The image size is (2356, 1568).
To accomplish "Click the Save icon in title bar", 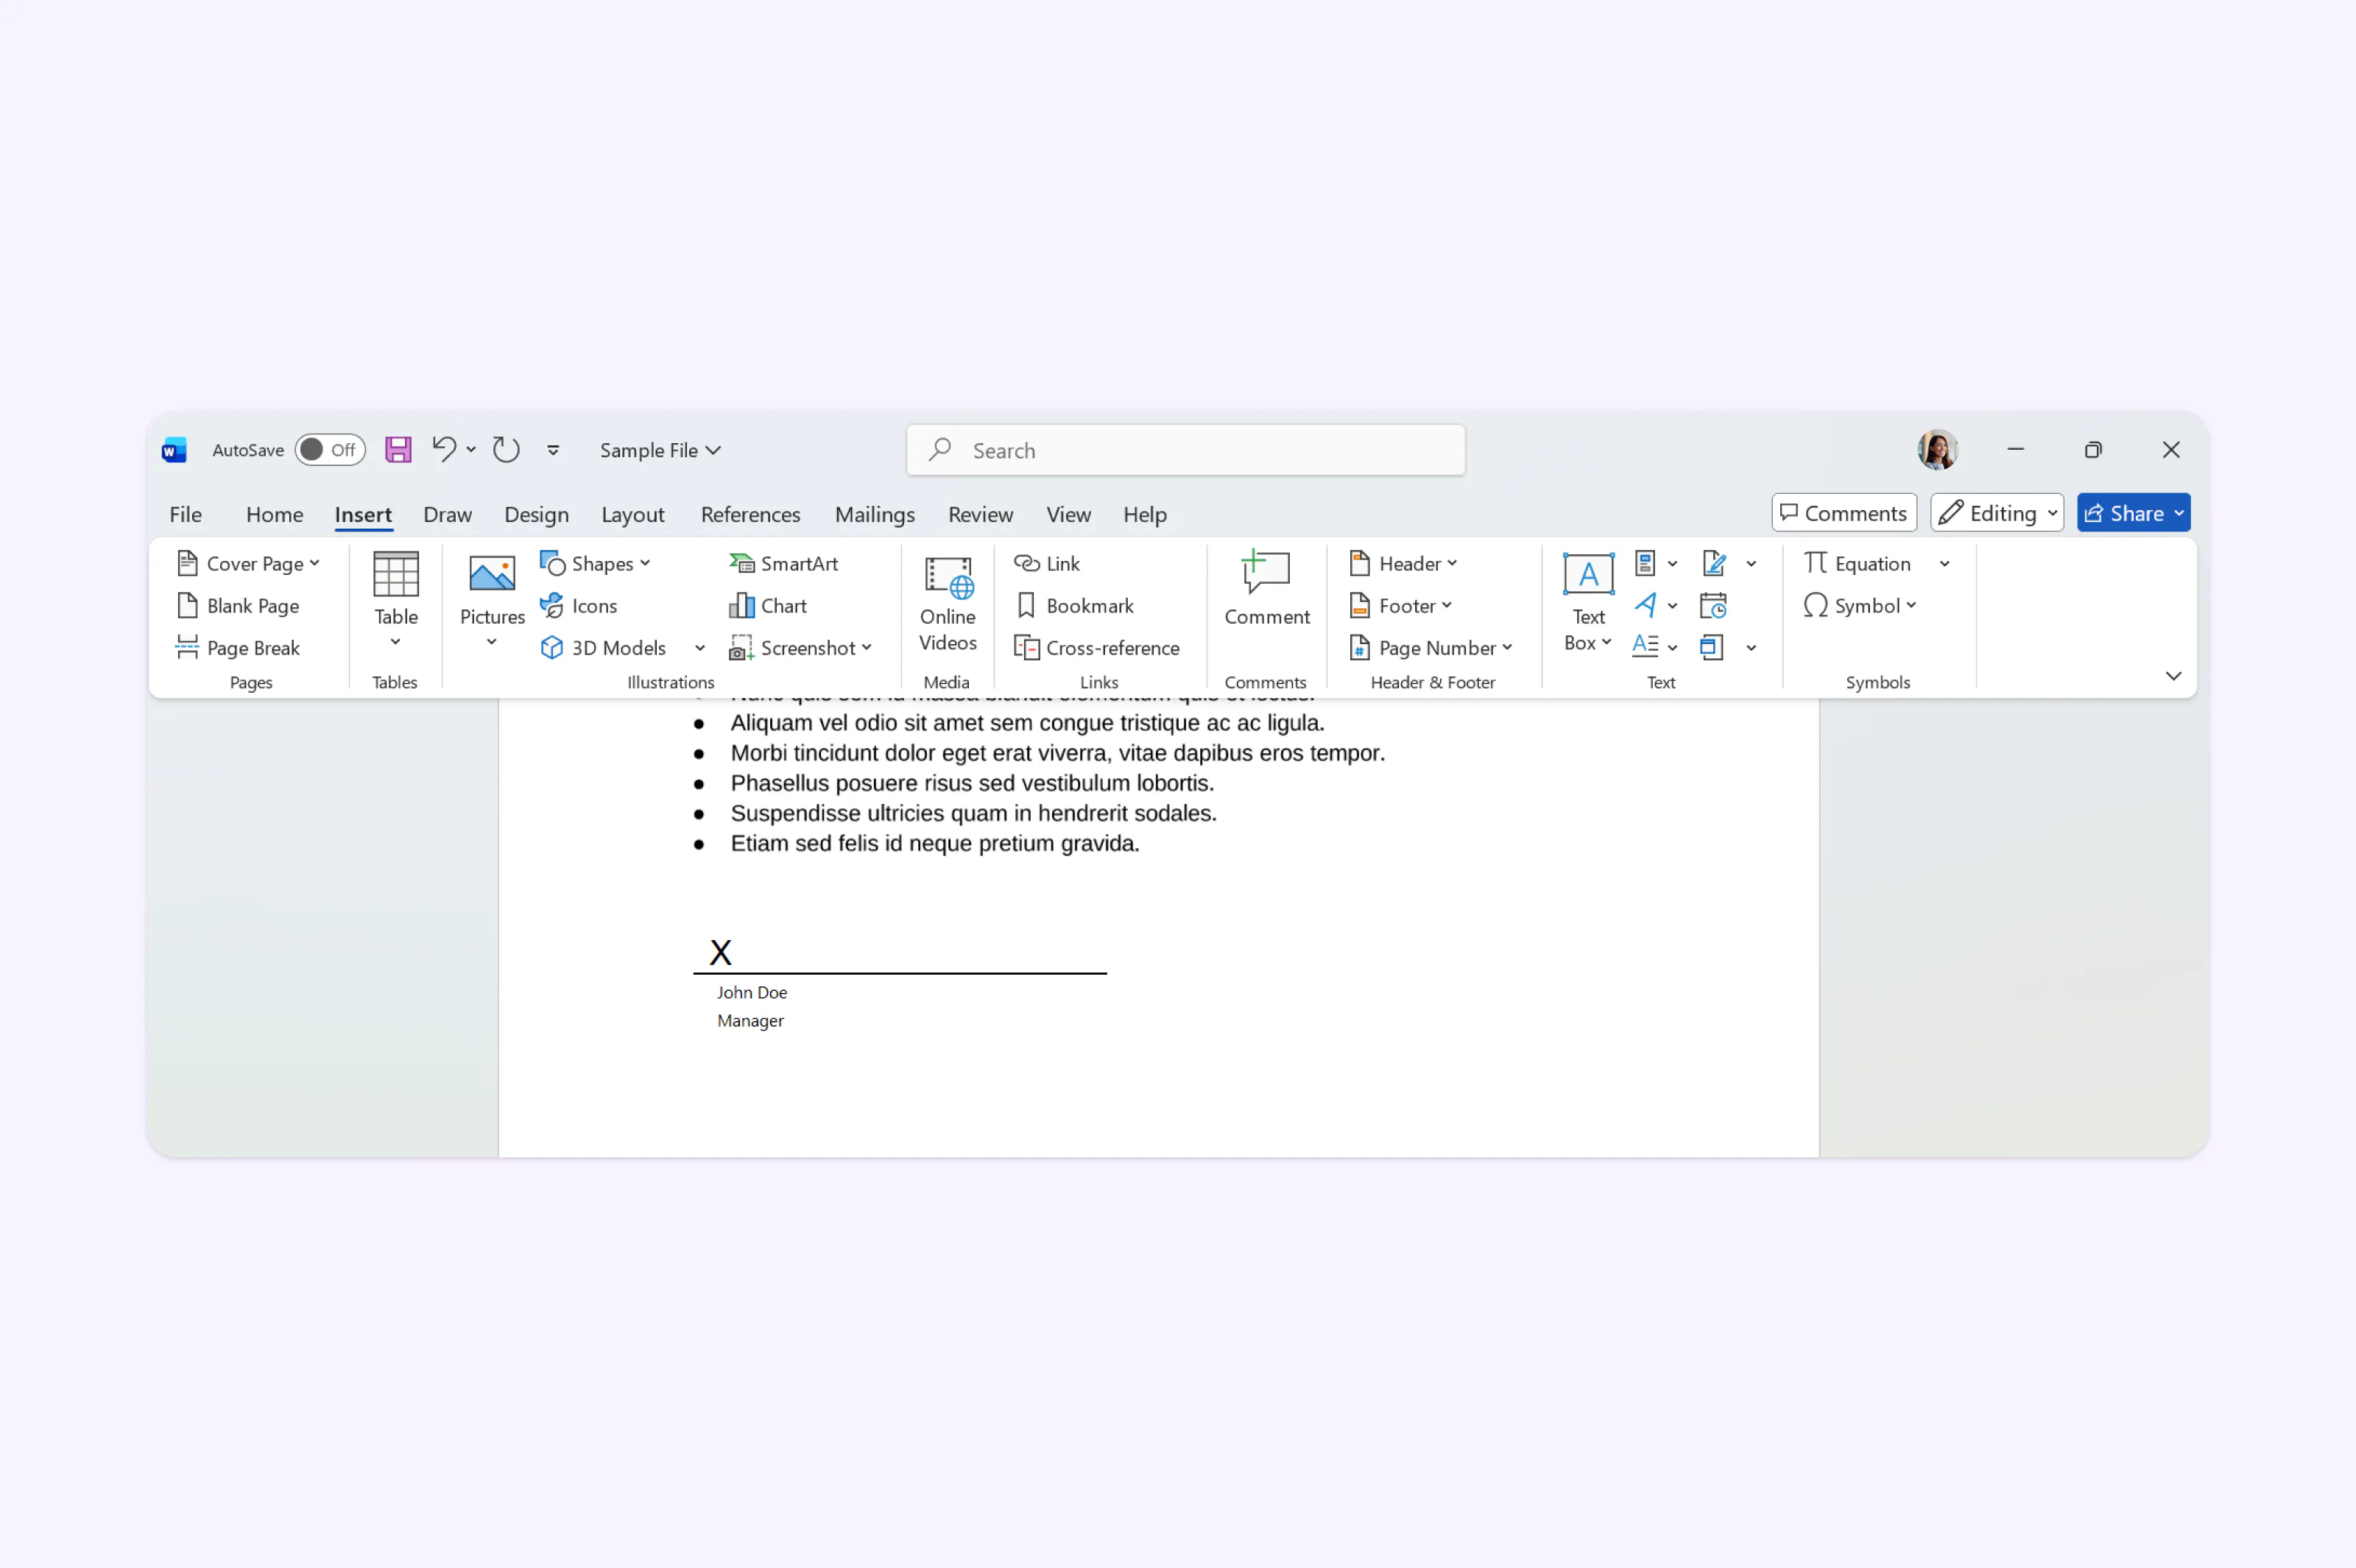I will click(x=398, y=450).
